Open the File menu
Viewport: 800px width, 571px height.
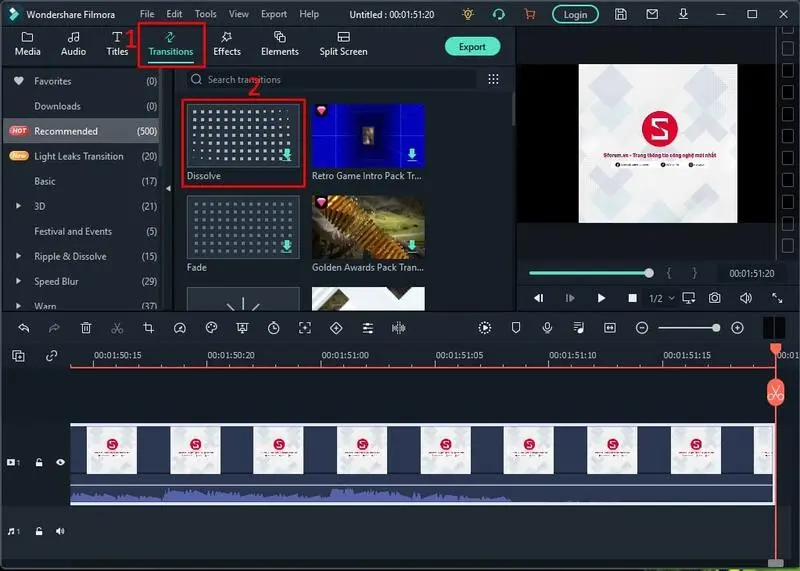(x=147, y=14)
